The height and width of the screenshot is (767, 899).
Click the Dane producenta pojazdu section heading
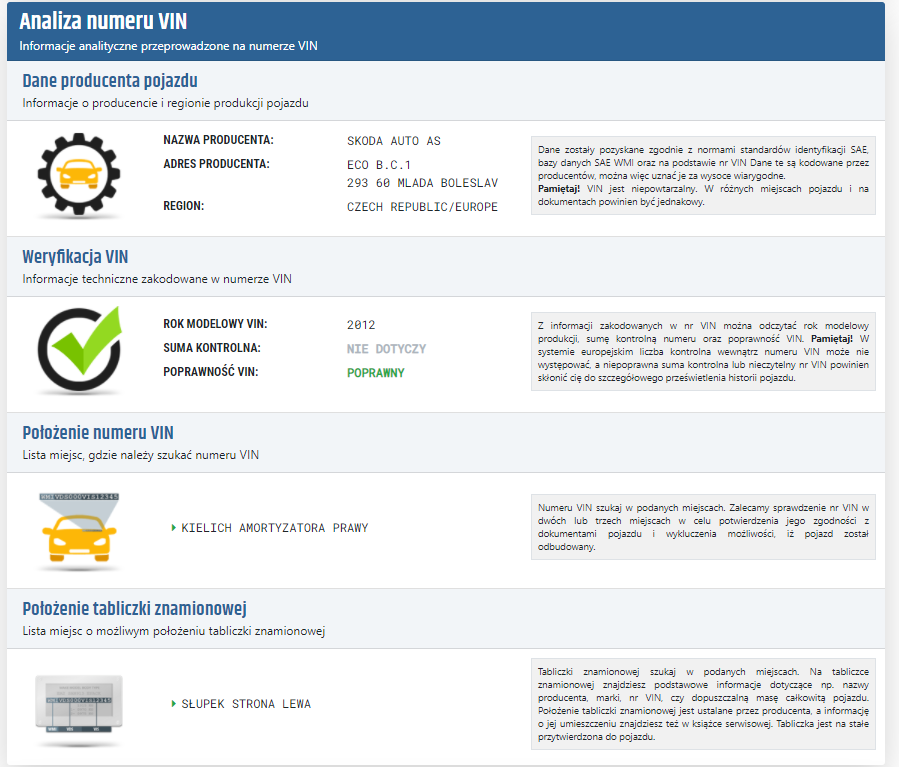(x=110, y=81)
